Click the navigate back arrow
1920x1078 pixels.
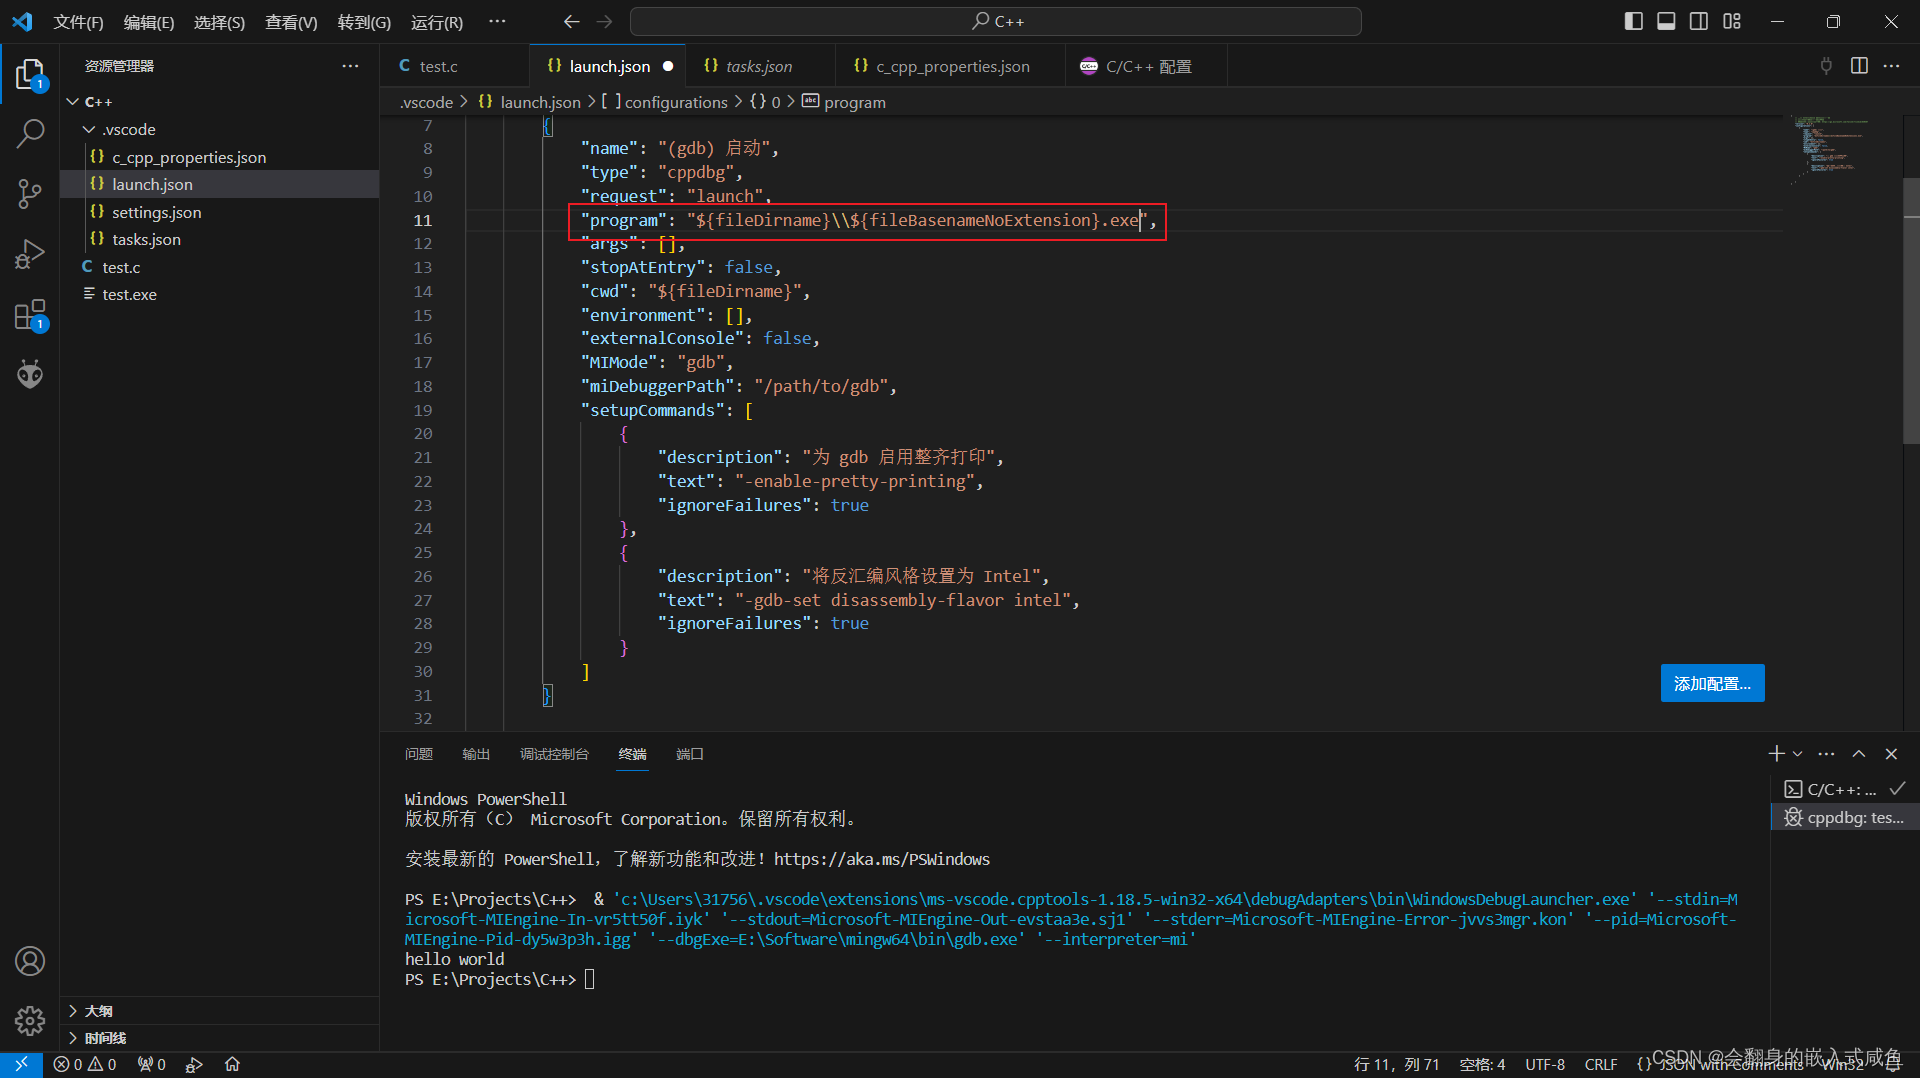[x=571, y=21]
